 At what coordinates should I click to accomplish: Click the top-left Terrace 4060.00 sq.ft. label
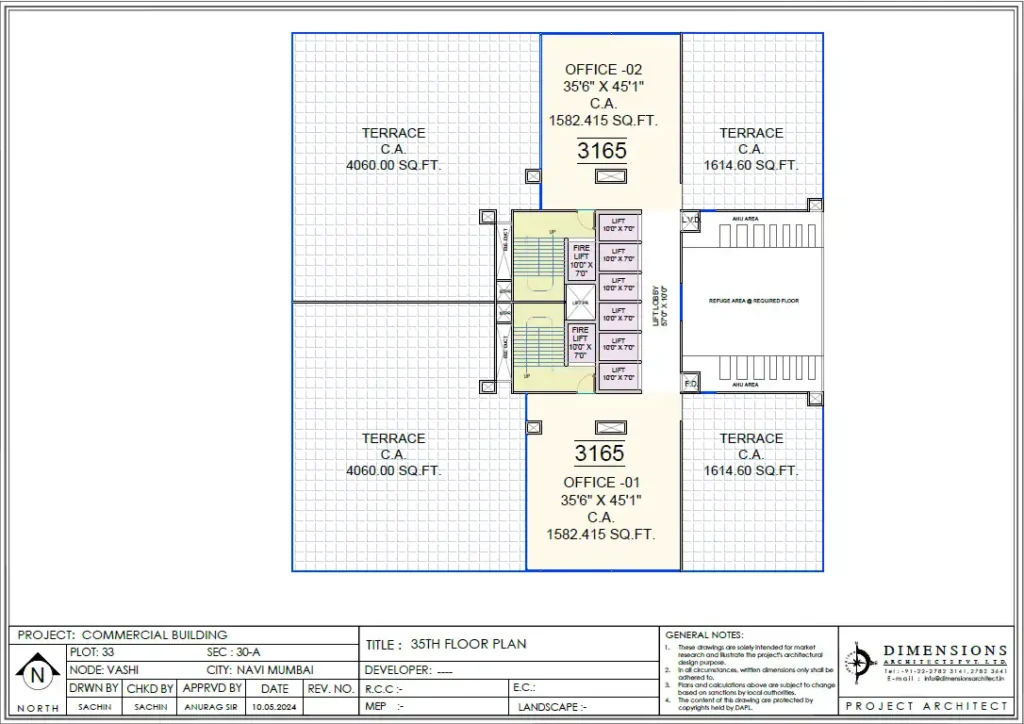point(393,149)
